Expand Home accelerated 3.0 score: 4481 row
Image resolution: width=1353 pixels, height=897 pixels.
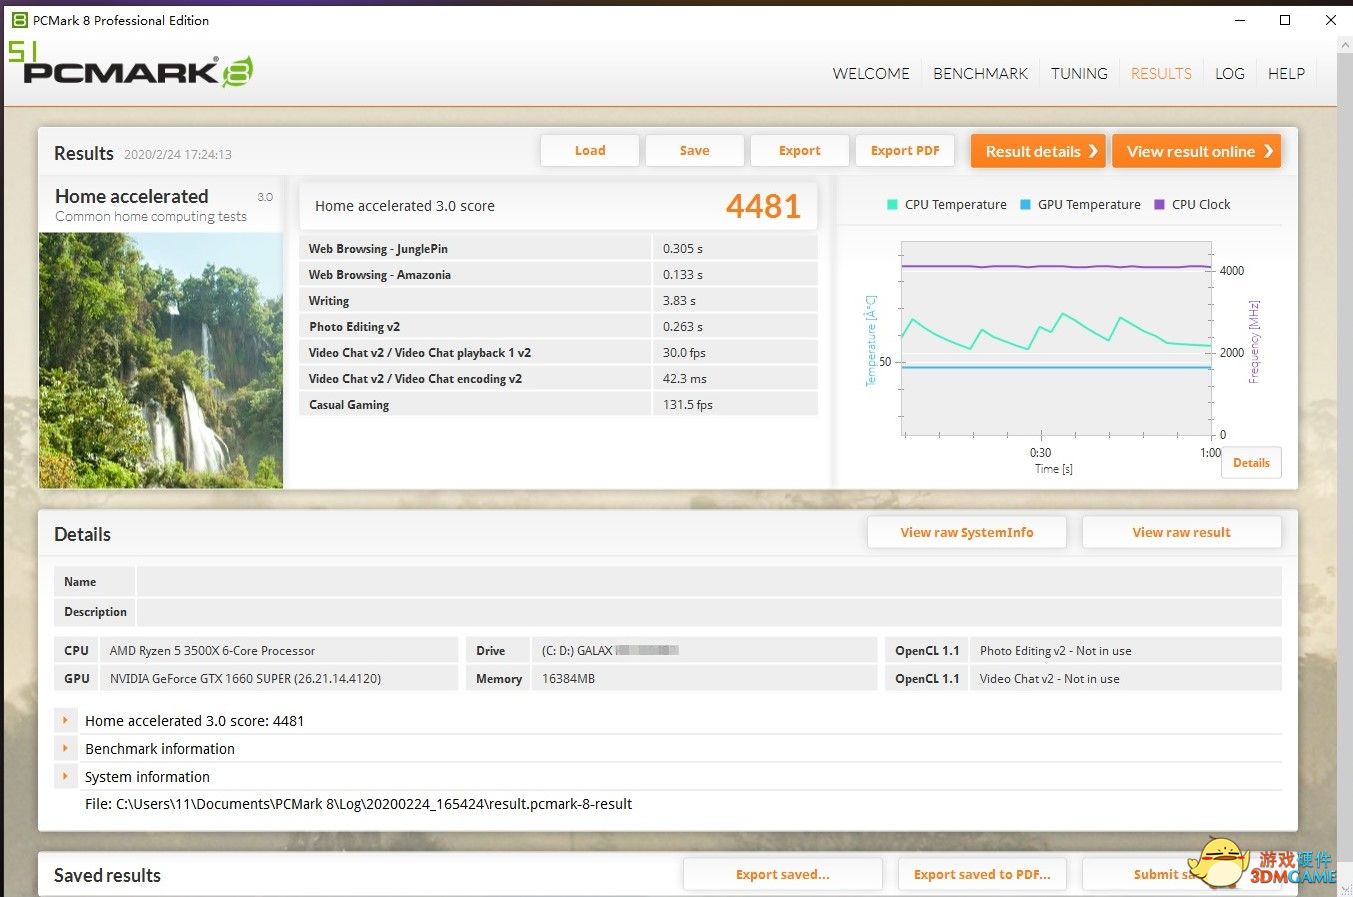65,720
